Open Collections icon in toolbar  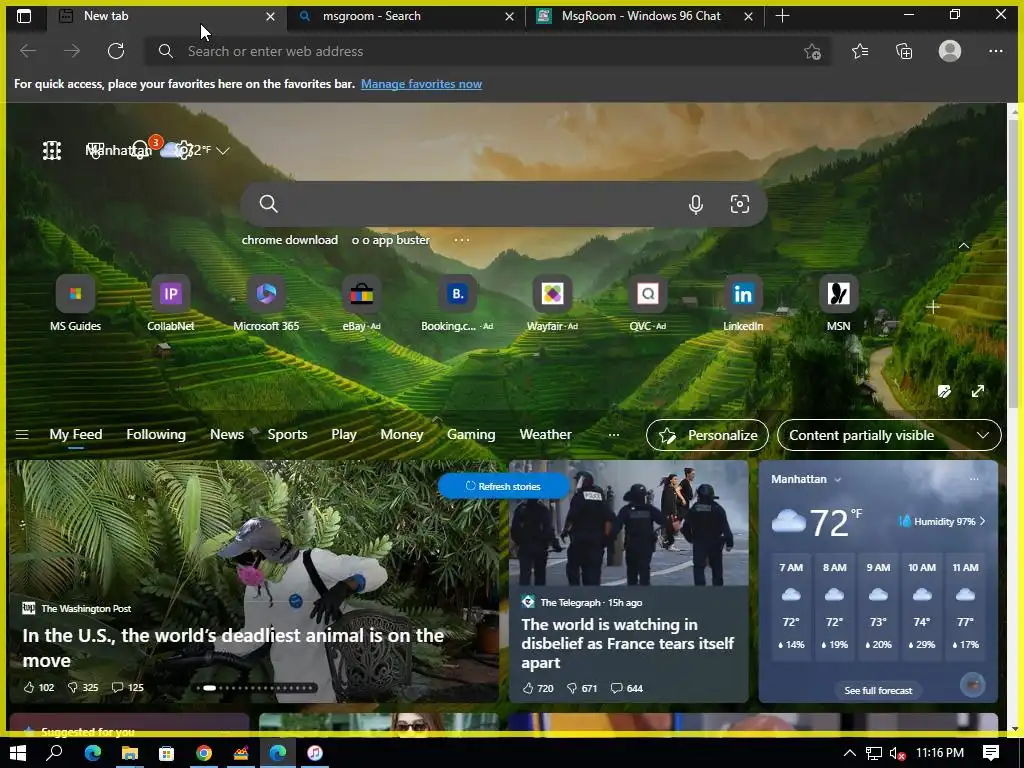coord(904,51)
